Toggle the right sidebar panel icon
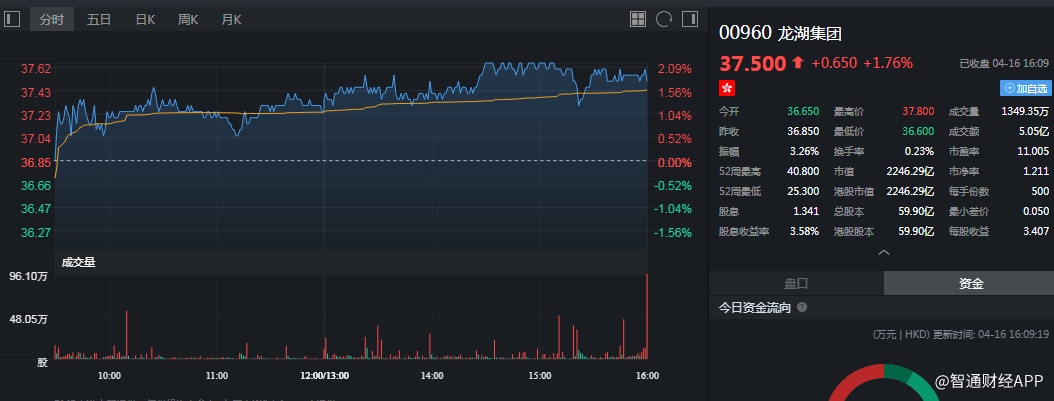Image resolution: width=1054 pixels, height=401 pixels. coord(690,19)
